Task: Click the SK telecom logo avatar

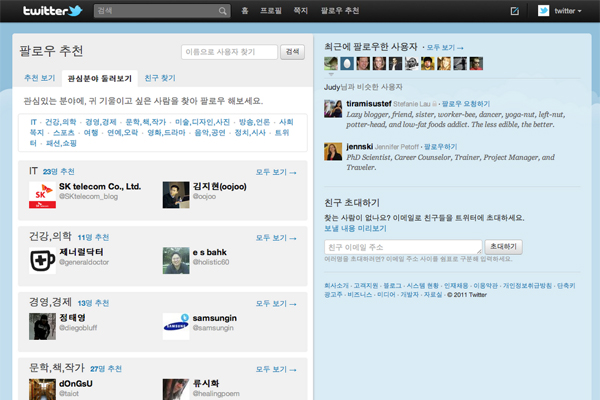Action: [42, 193]
